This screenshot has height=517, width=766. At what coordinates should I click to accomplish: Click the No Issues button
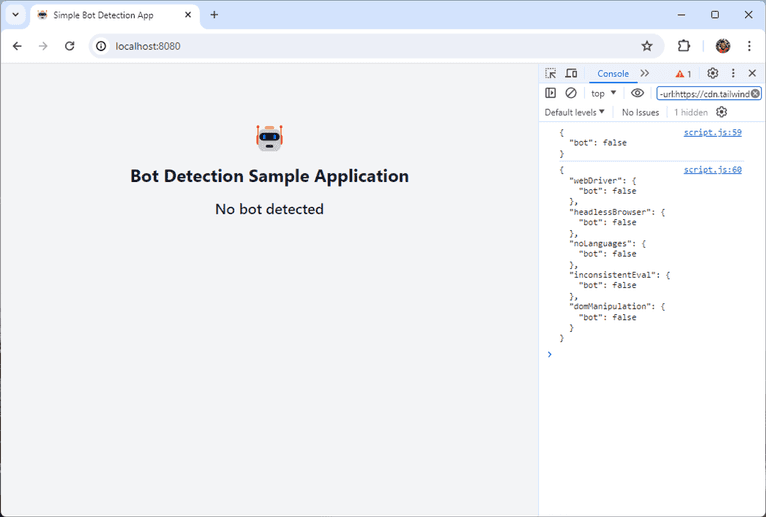[640, 113]
